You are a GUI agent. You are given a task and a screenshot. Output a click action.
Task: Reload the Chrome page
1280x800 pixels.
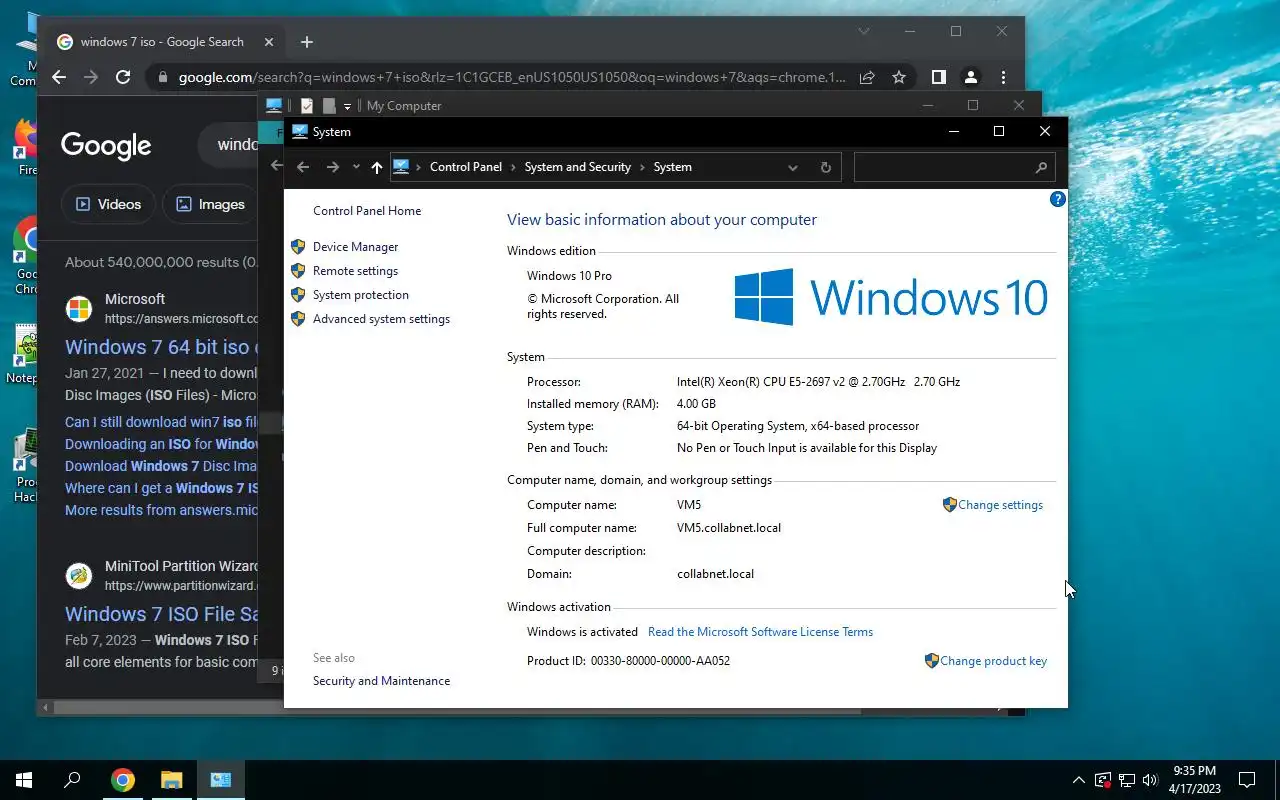(123, 77)
